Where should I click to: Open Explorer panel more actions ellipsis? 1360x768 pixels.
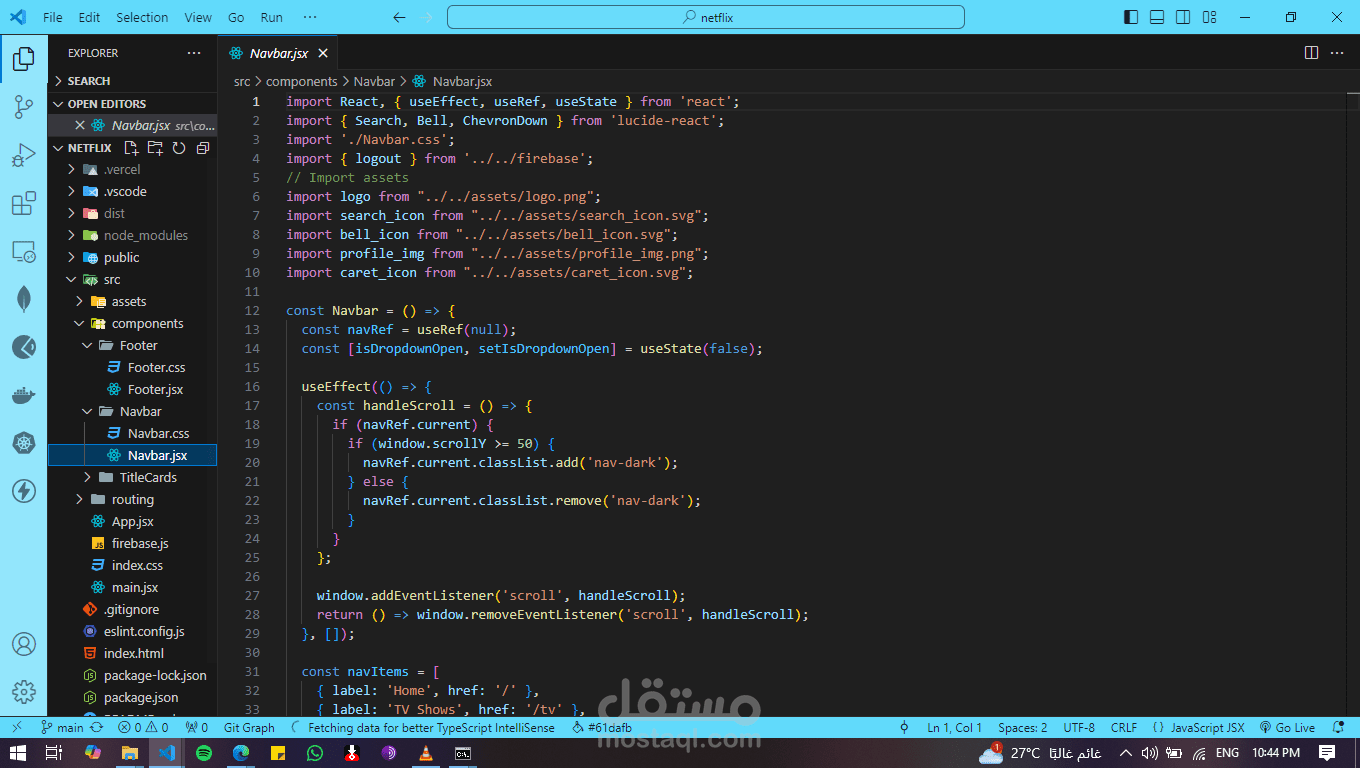pyautogui.click(x=193, y=53)
